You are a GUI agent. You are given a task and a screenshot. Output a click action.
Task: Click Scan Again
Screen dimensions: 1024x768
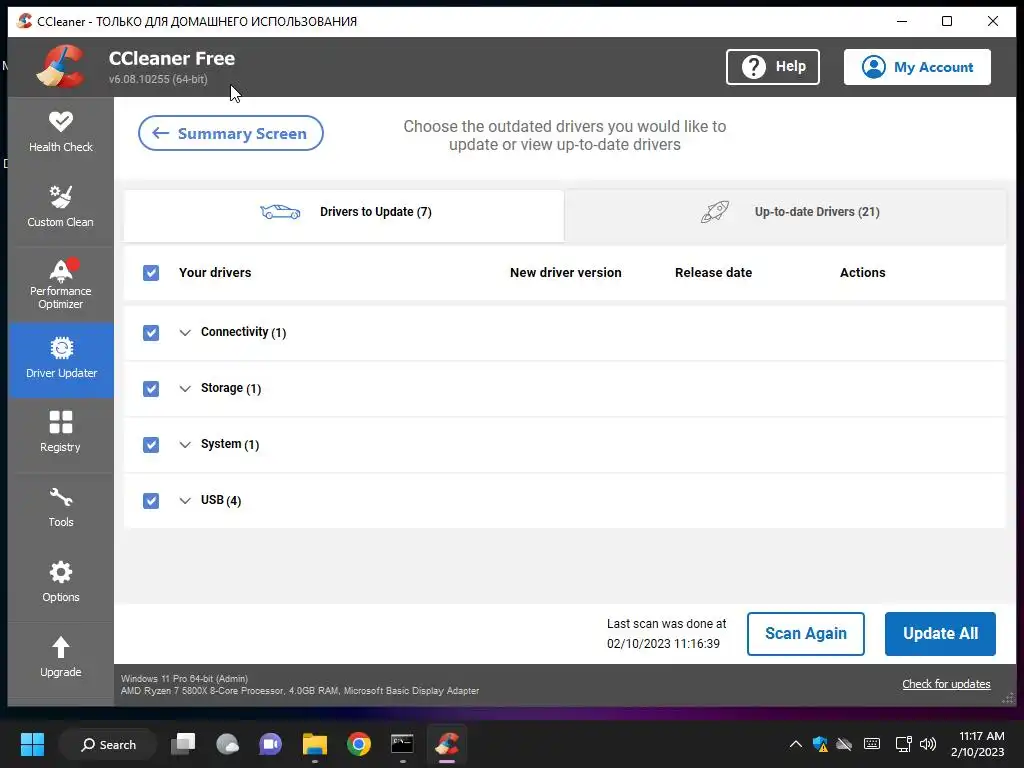[805, 633]
